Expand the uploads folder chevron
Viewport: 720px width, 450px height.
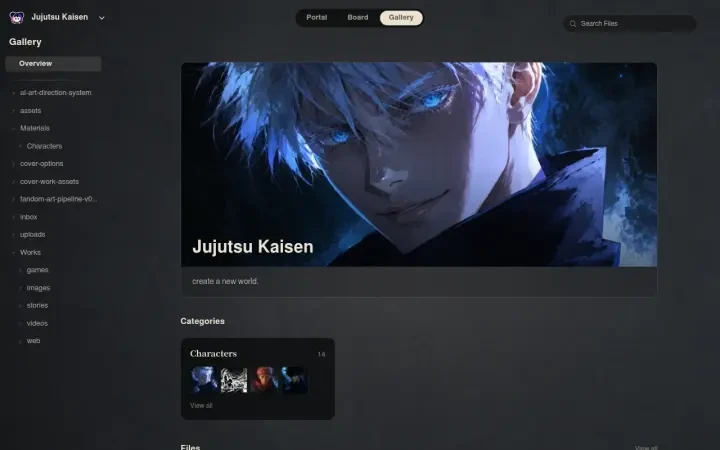(x=13, y=235)
